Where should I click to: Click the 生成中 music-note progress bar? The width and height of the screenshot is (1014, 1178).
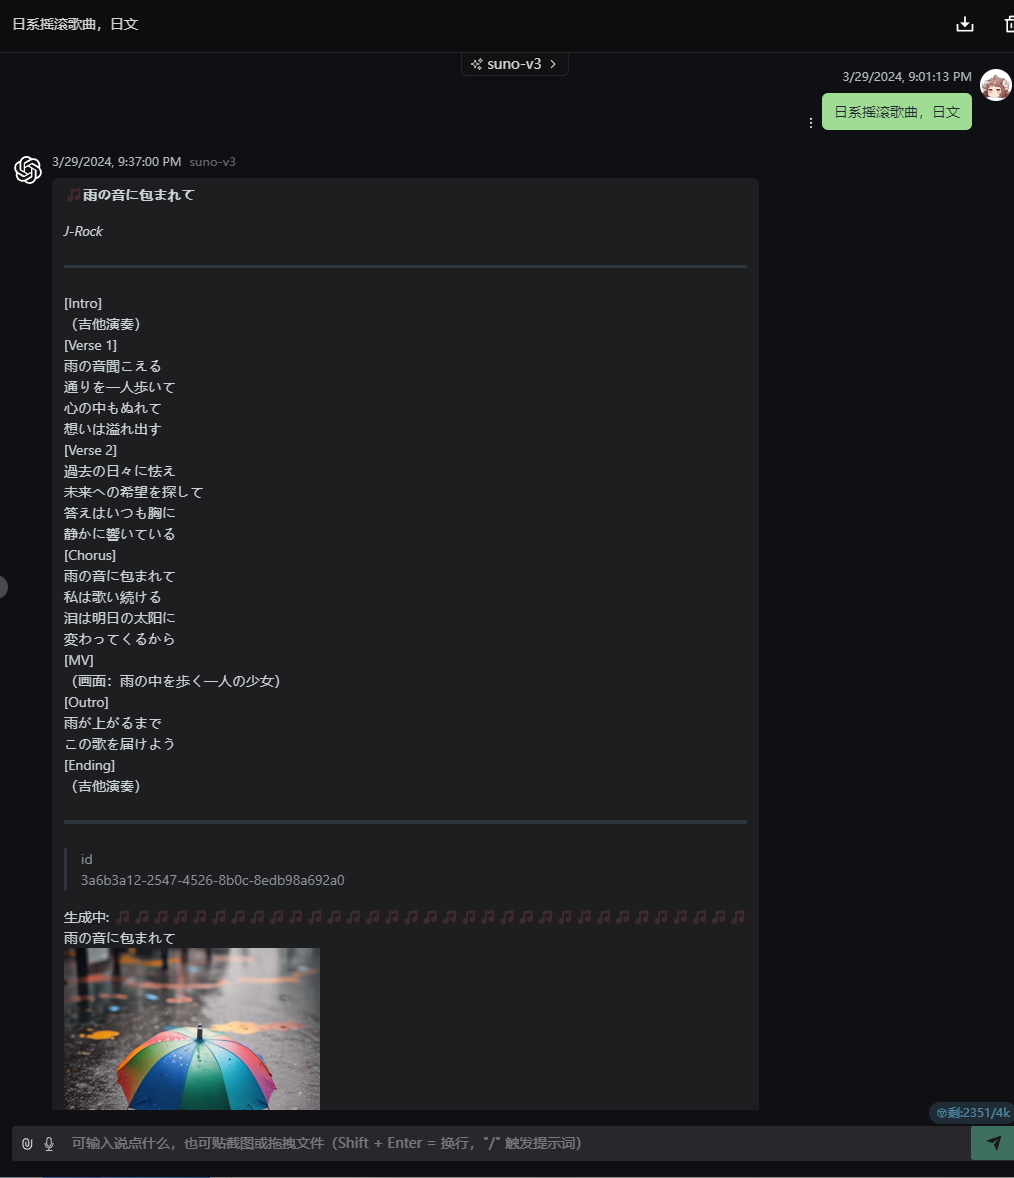click(430, 917)
